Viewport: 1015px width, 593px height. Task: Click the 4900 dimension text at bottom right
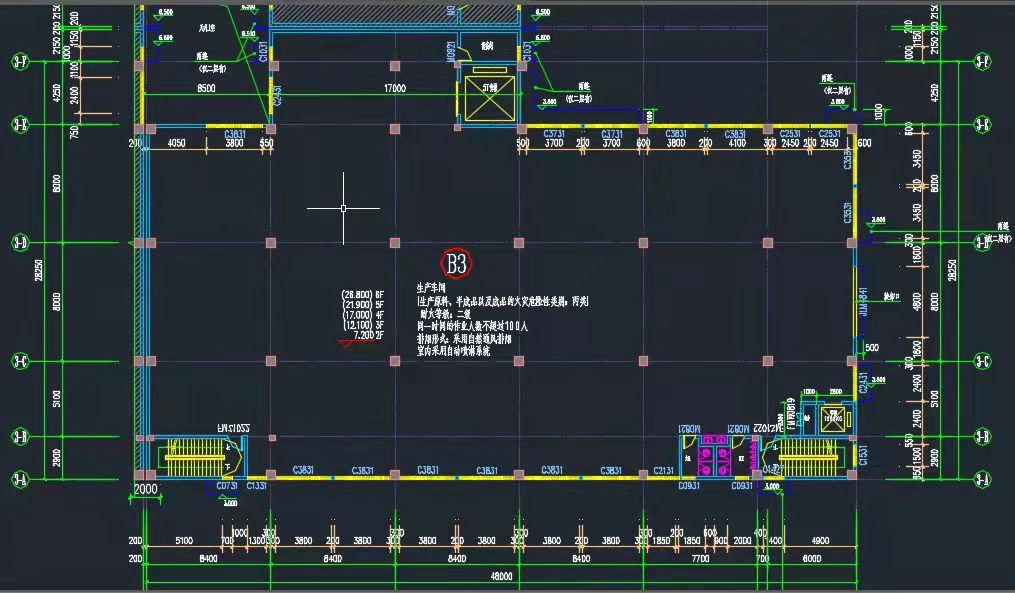(820, 541)
